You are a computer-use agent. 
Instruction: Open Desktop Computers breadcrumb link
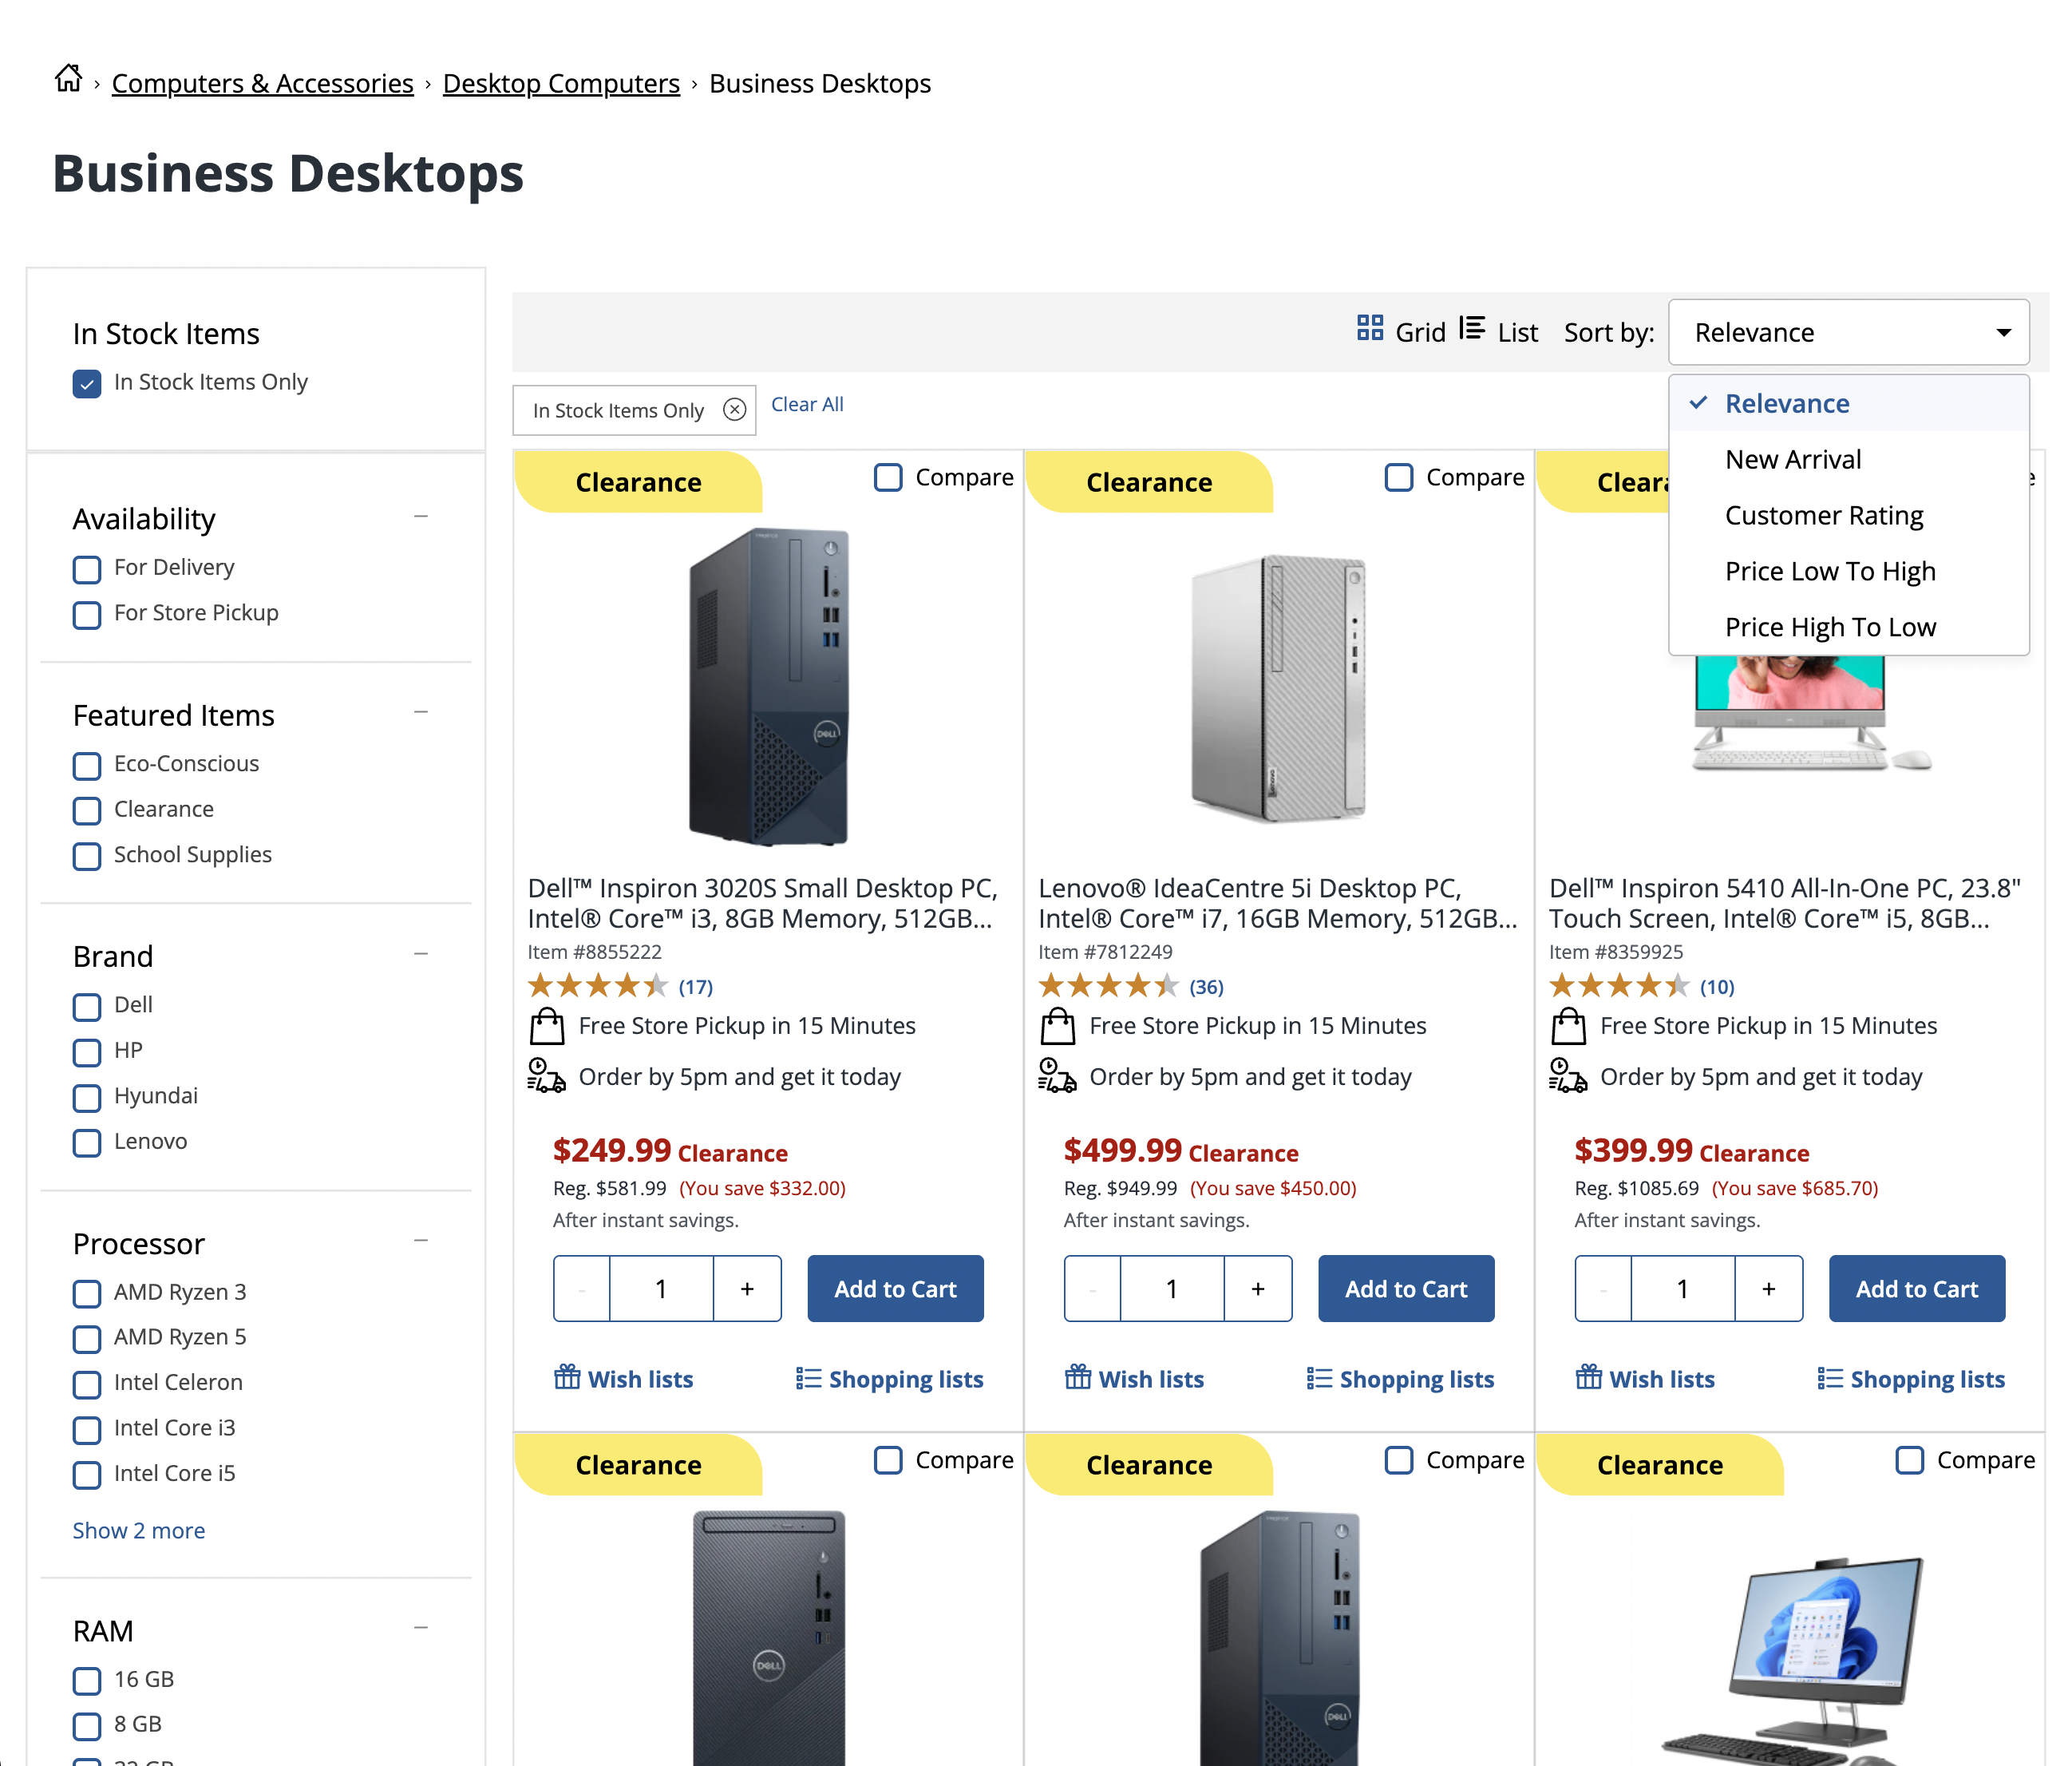click(560, 83)
